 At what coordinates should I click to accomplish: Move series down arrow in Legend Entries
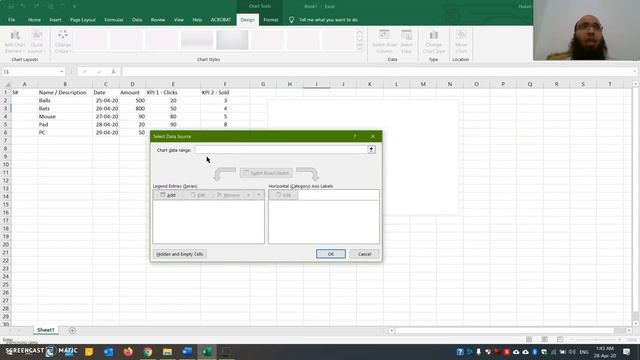(259, 195)
